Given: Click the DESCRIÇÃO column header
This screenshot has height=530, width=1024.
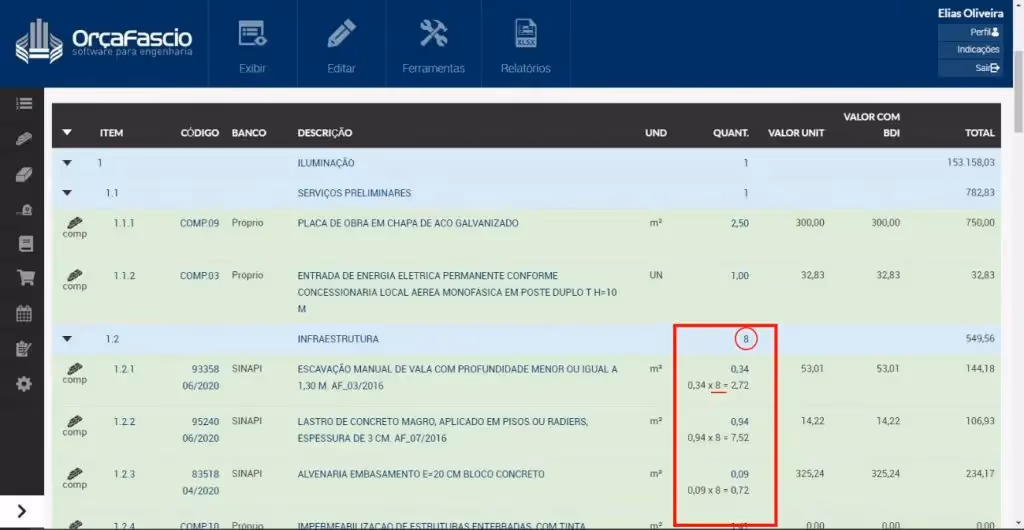Looking at the screenshot, I should (325, 133).
